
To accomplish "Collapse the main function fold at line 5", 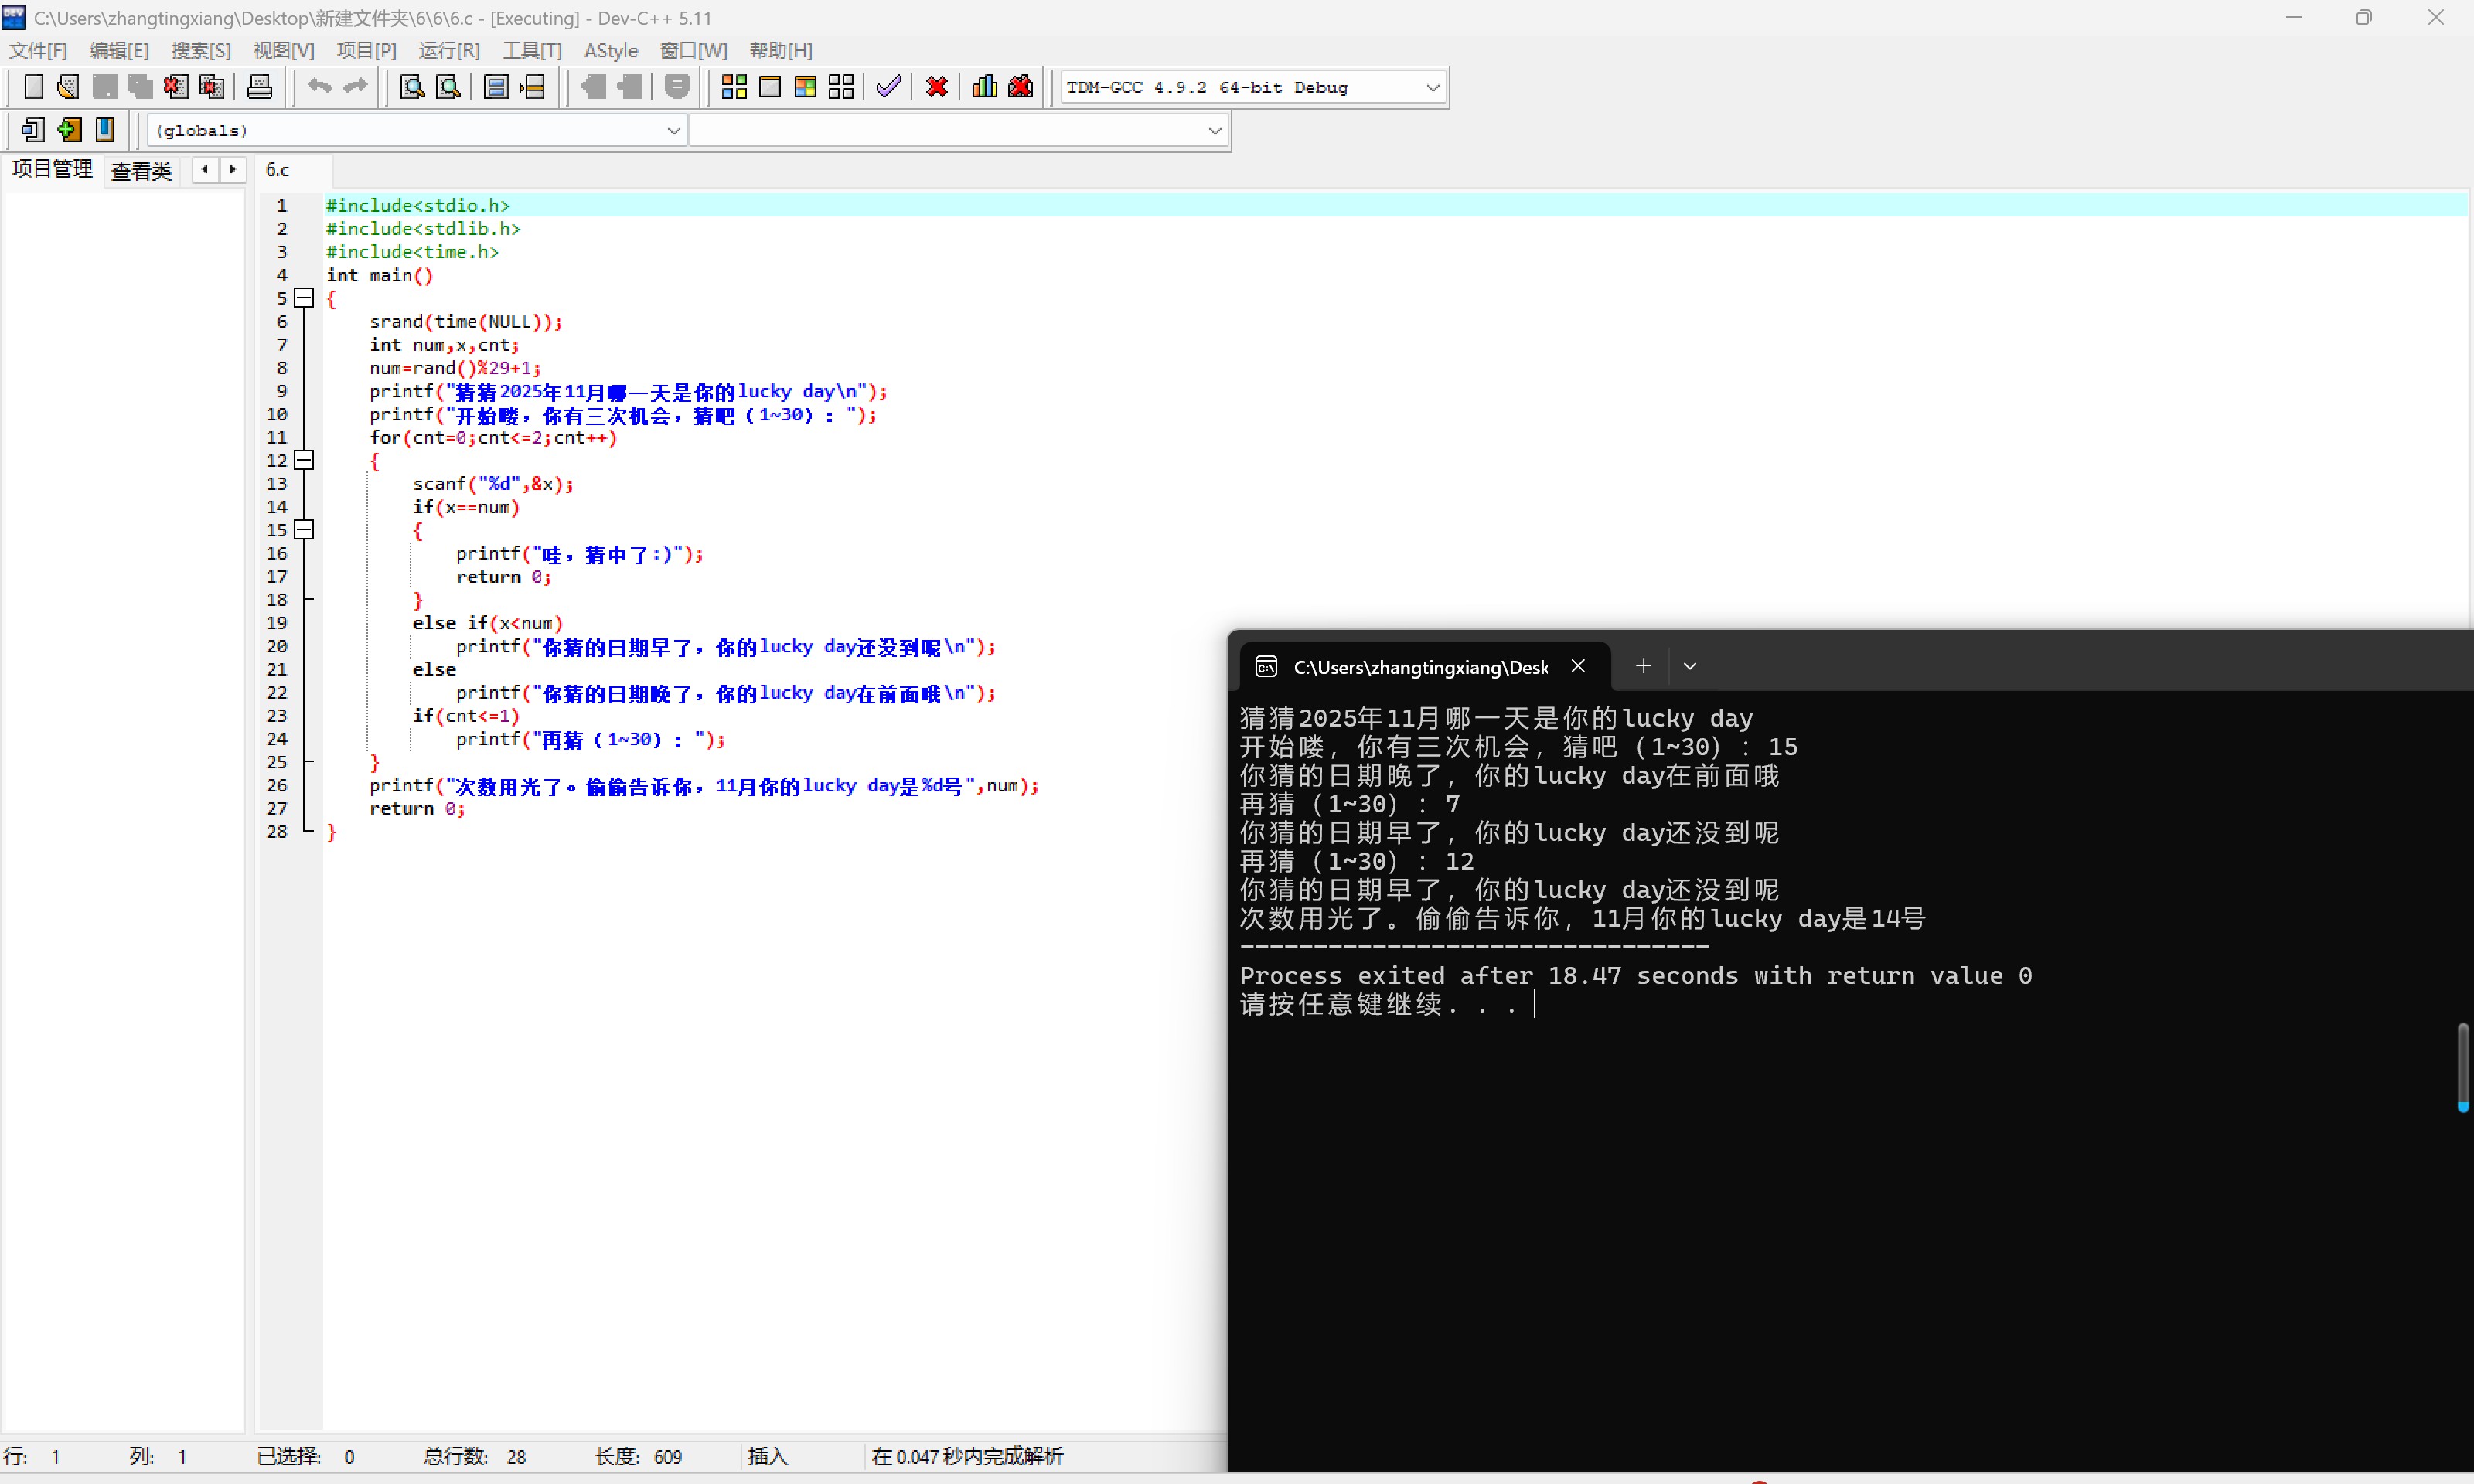I will point(305,298).
